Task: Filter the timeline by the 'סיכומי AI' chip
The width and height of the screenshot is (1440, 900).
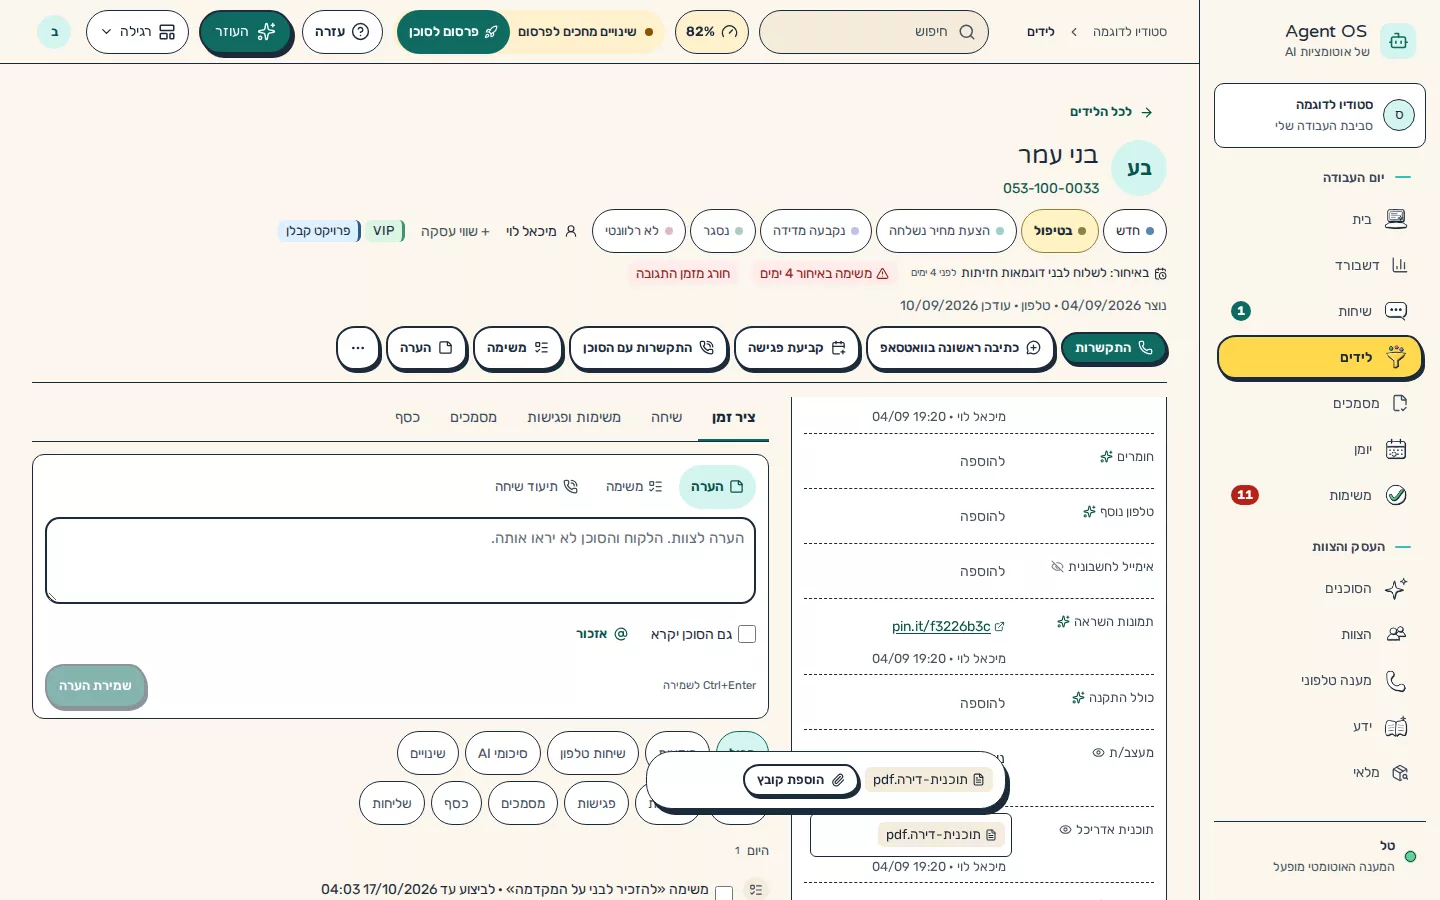Action: click(x=502, y=753)
